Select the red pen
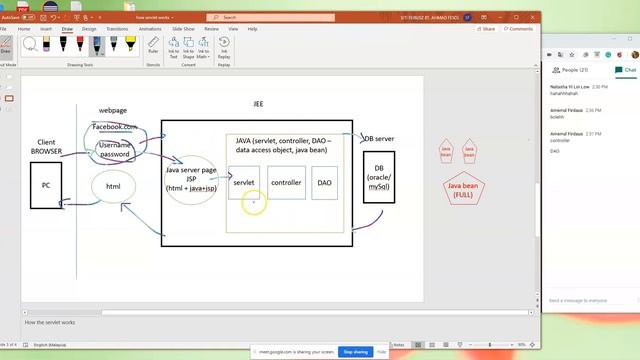Image resolution: width=640 pixels, height=360 pixels. (80, 44)
